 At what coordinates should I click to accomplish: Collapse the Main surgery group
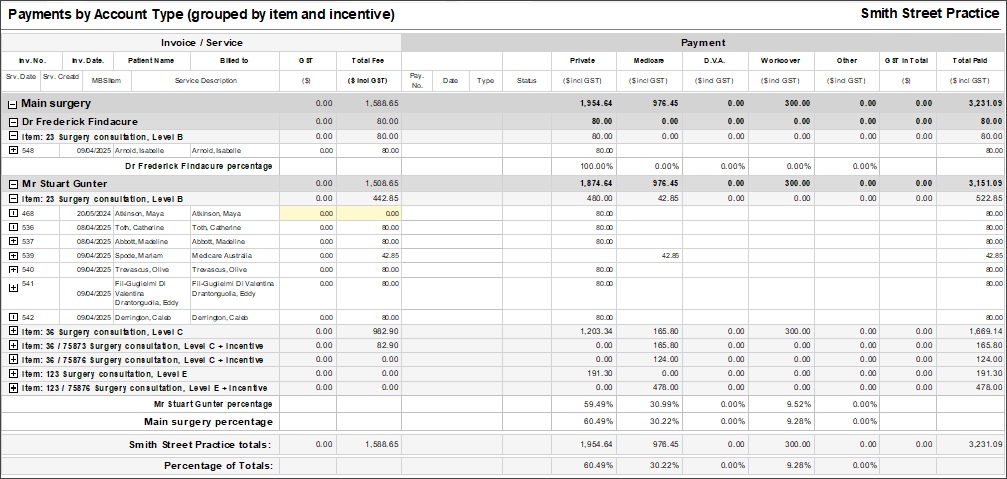(x=12, y=104)
